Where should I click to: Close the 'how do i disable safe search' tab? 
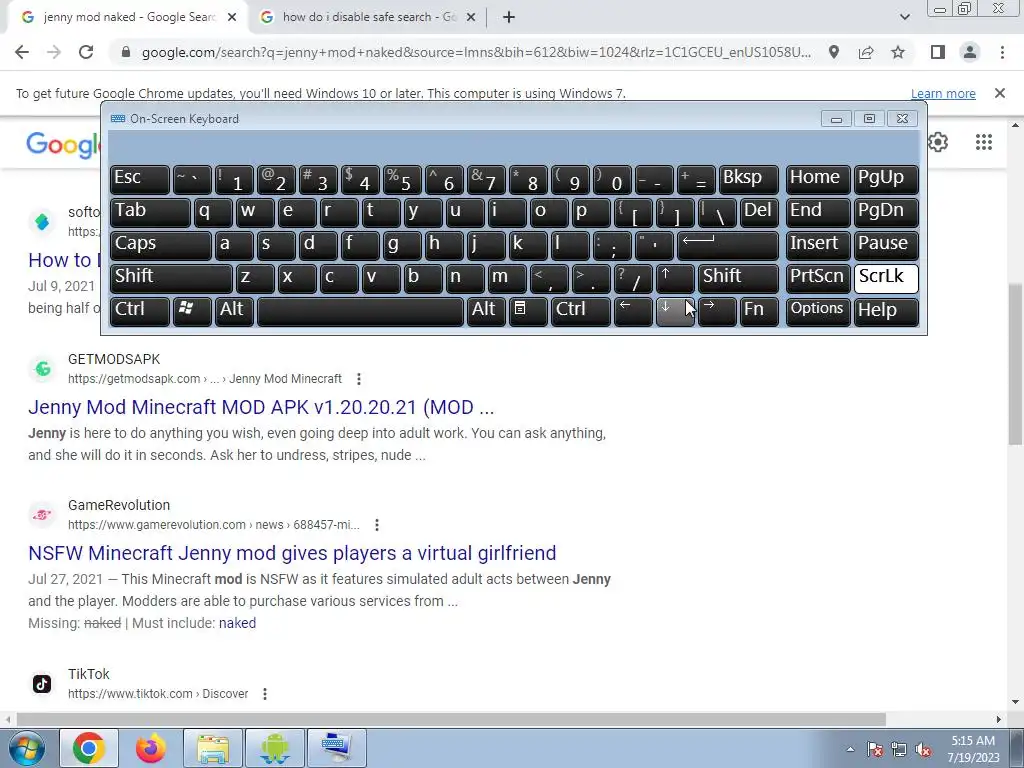pyautogui.click(x=471, y=18)
